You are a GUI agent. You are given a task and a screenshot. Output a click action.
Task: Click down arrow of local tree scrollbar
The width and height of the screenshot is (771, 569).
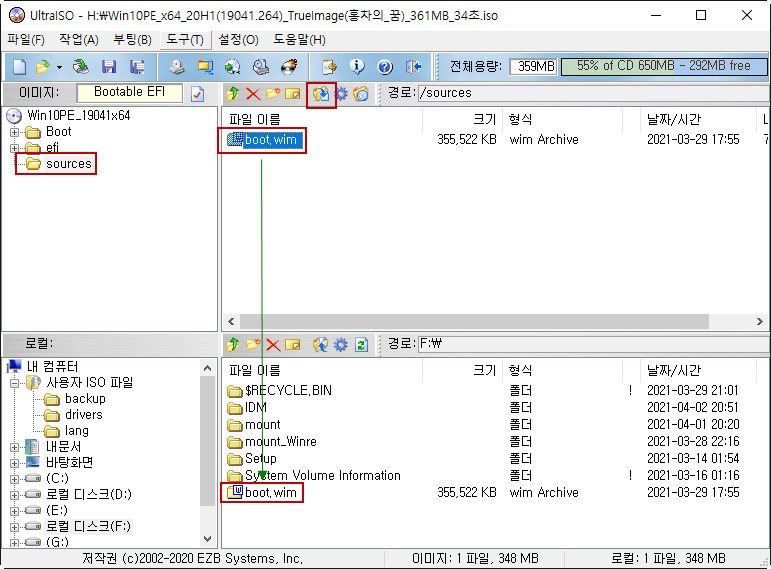click(x=208, y=539)
